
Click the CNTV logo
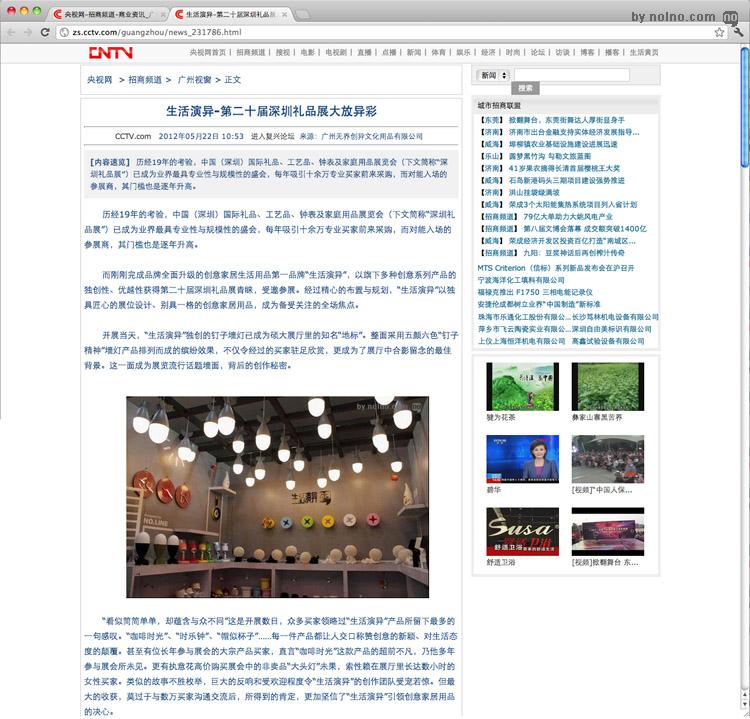(x=109, y=53)
